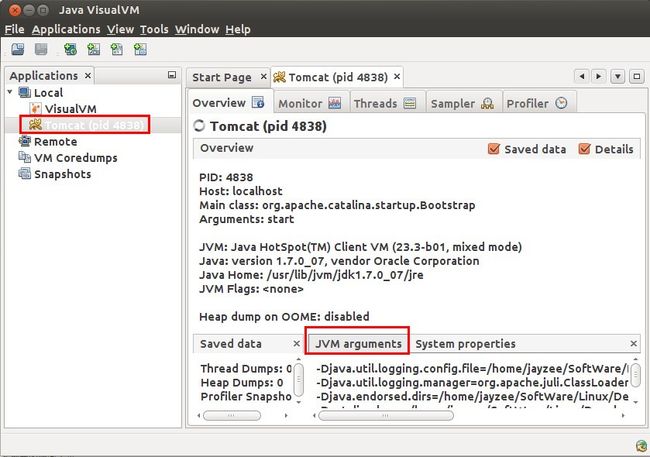
Task: Click the Add Application Snapshot toolbar icon
Action: click(x=140, y=49)
